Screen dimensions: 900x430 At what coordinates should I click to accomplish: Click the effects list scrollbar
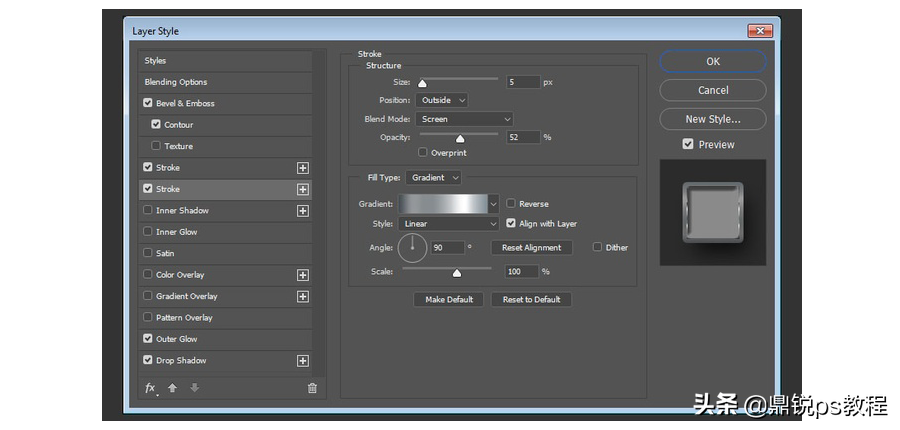320,212
